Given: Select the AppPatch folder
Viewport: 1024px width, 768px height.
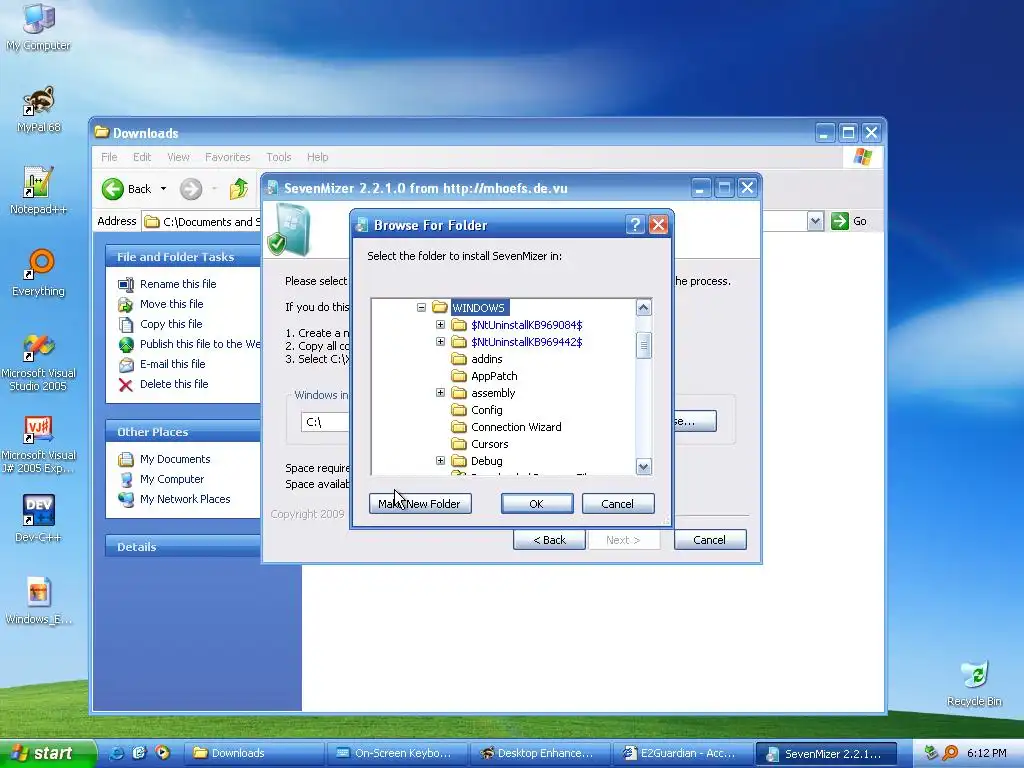Looking at the screenshot, I should point(485,376).
